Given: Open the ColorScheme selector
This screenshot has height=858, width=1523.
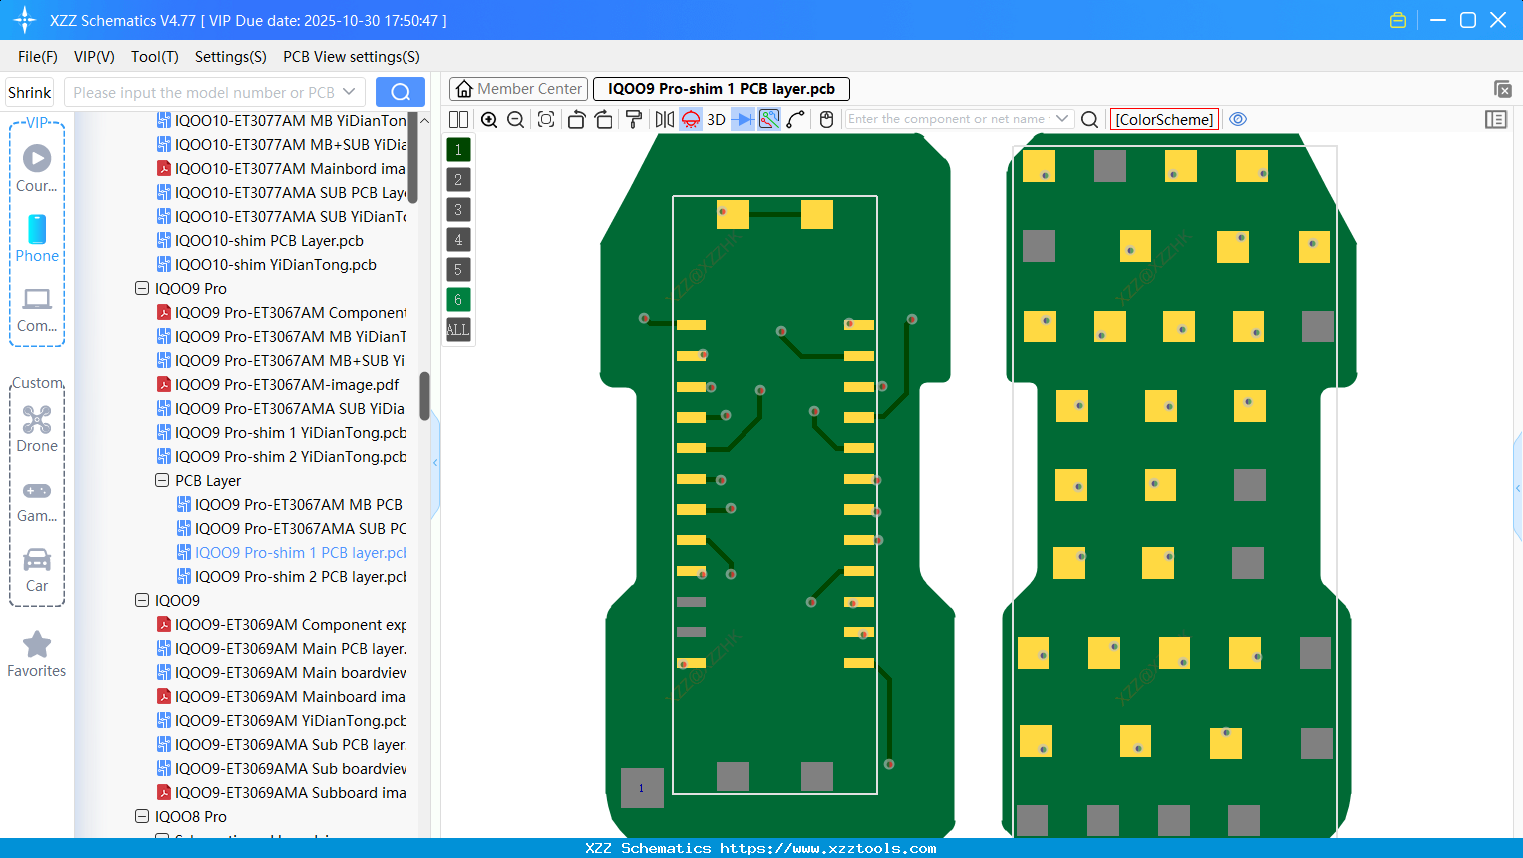Looking at the screenshot, I should 1164,119.
